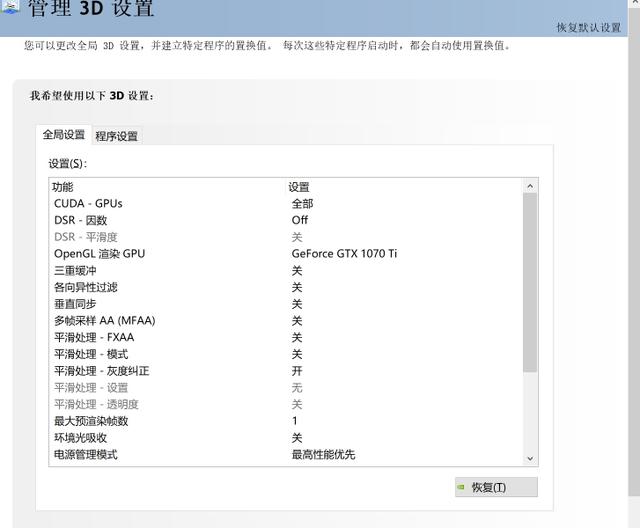The height and width of the screenshot is (528, 640).
Task: Click the 开 value for 灰度纠正
Action: (297, 371)
